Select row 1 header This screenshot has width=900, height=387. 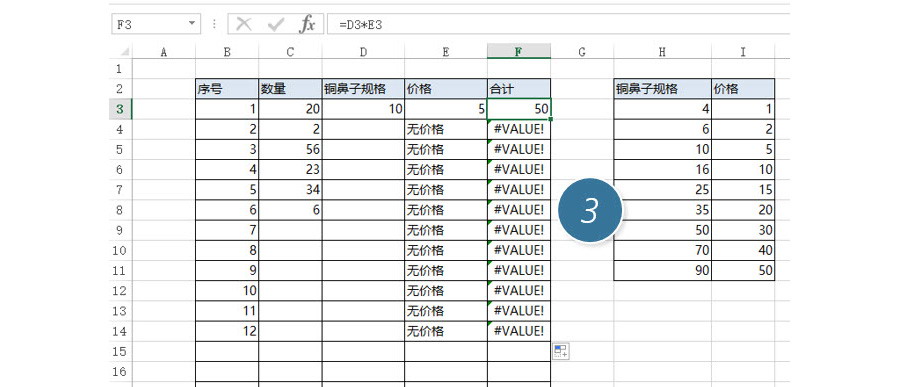click(x=120, y=69)
